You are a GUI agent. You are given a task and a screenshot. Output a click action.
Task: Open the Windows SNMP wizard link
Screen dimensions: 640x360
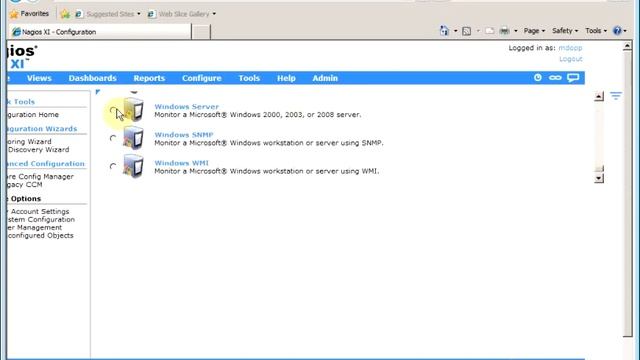184,135
